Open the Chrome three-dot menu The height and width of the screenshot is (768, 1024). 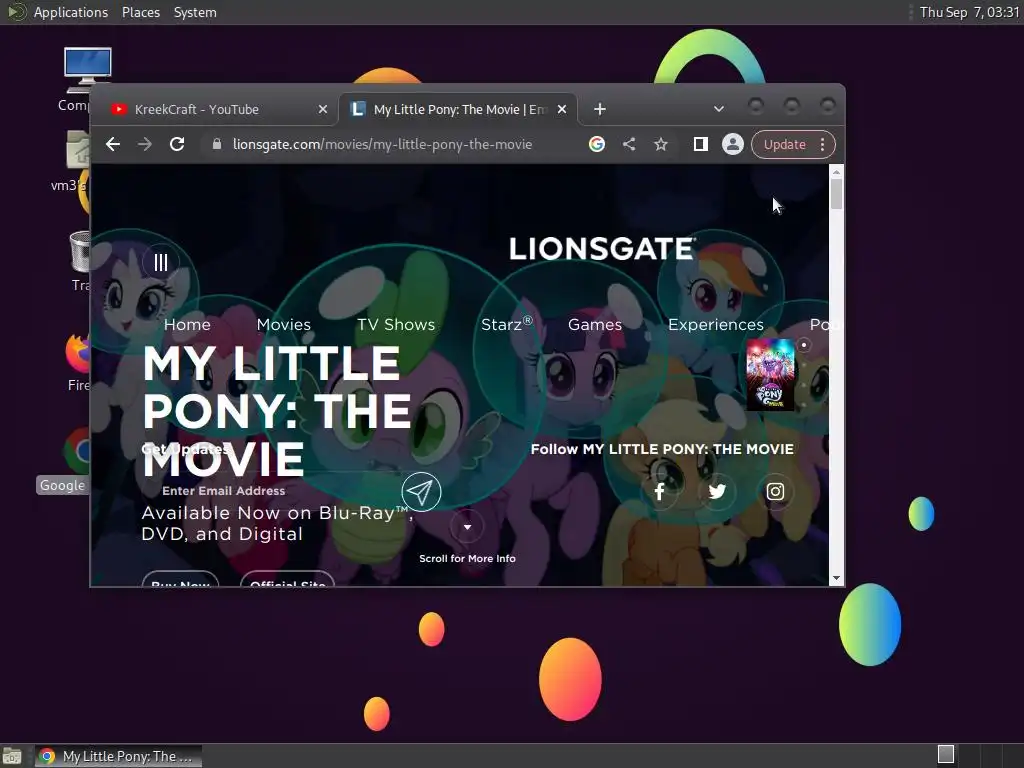823,144
